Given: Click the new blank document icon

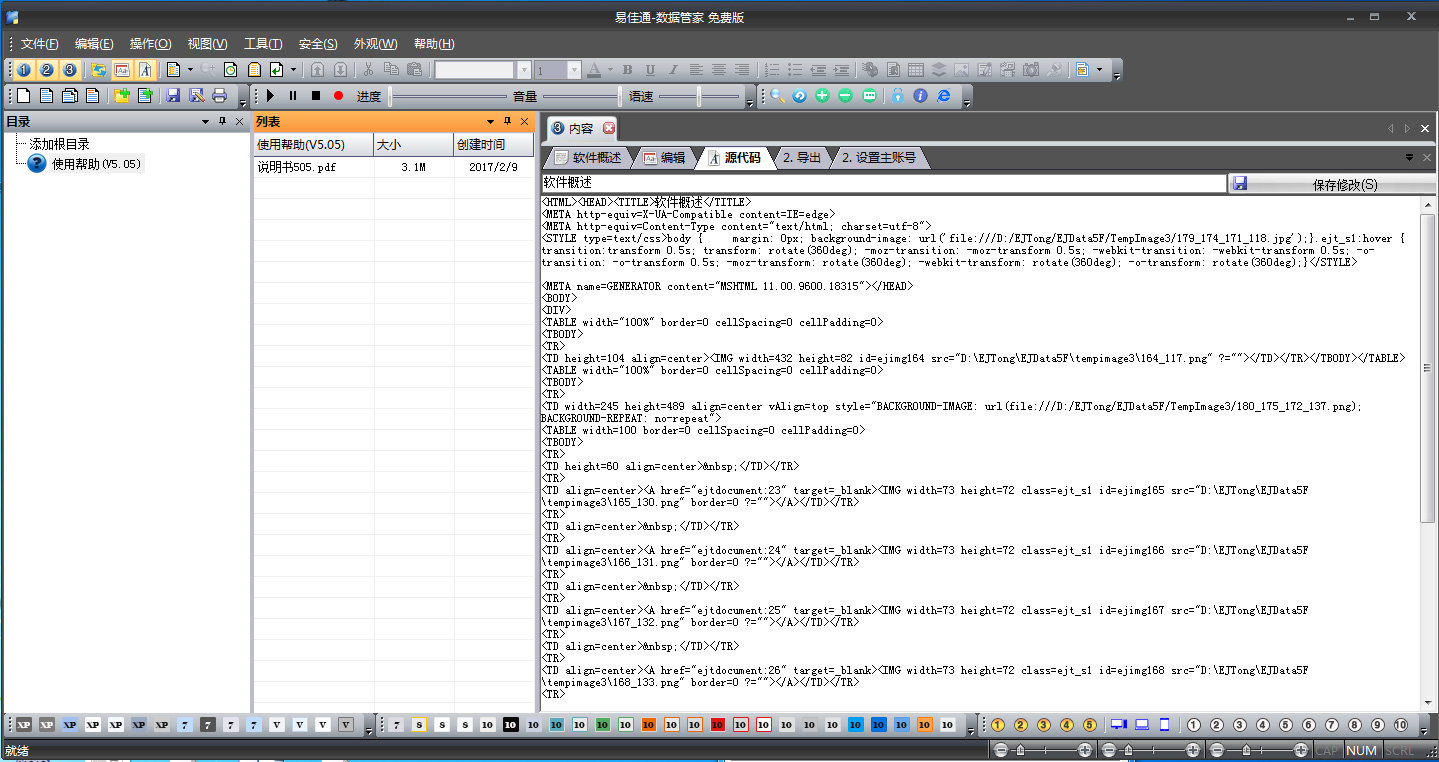Looking at the screenshot, I should coord(23,96).
